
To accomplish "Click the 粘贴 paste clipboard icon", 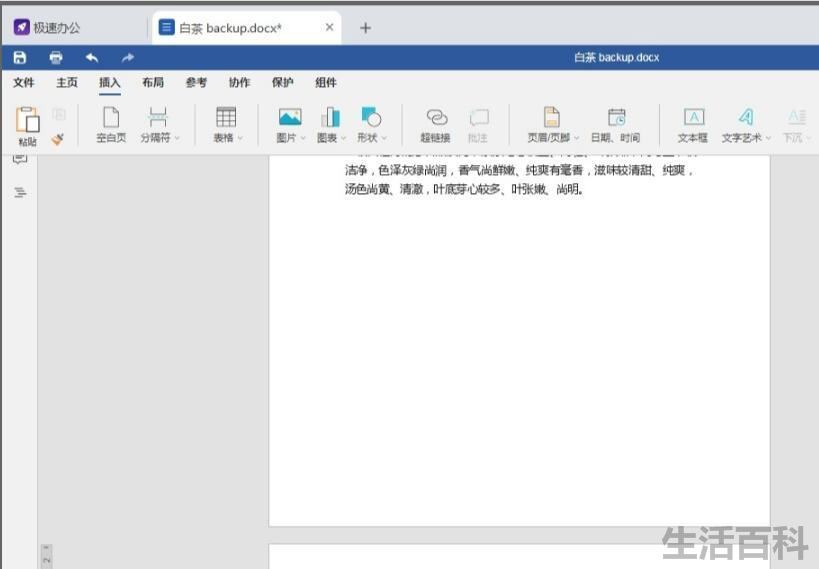I will [28, 120].
